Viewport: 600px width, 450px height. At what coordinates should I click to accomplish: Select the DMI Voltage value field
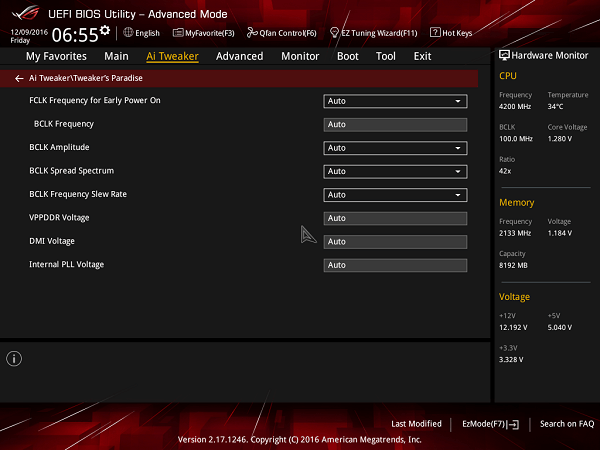(395, 242)
